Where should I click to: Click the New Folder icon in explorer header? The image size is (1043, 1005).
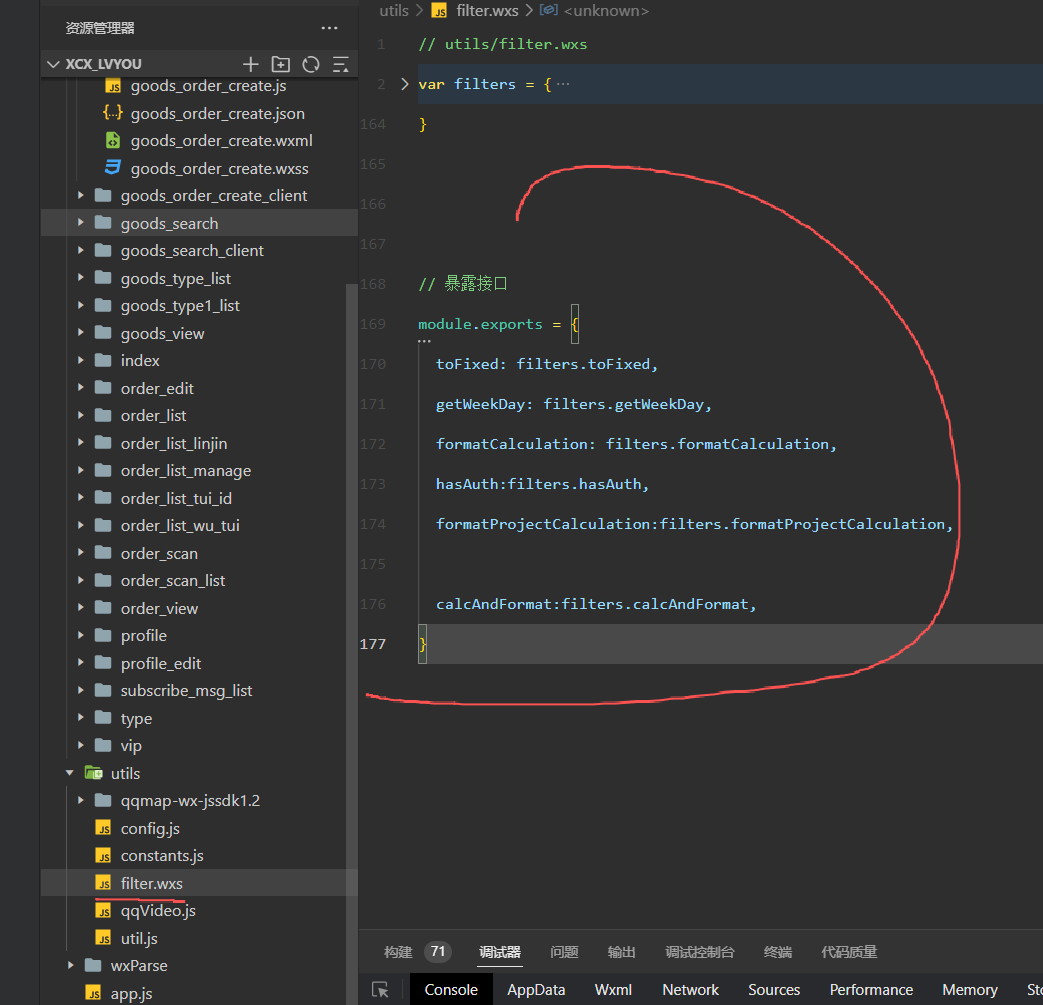[281, 64]
